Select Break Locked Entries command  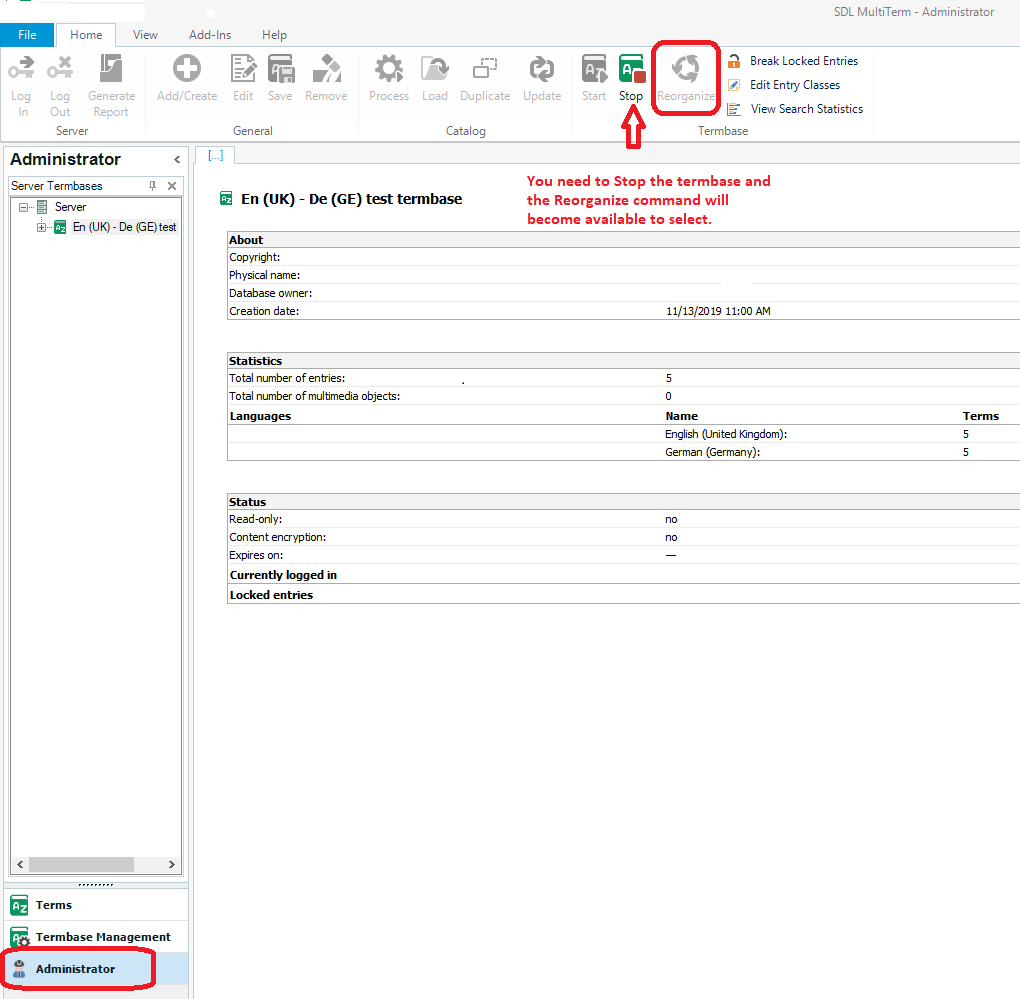coord(803,61)
